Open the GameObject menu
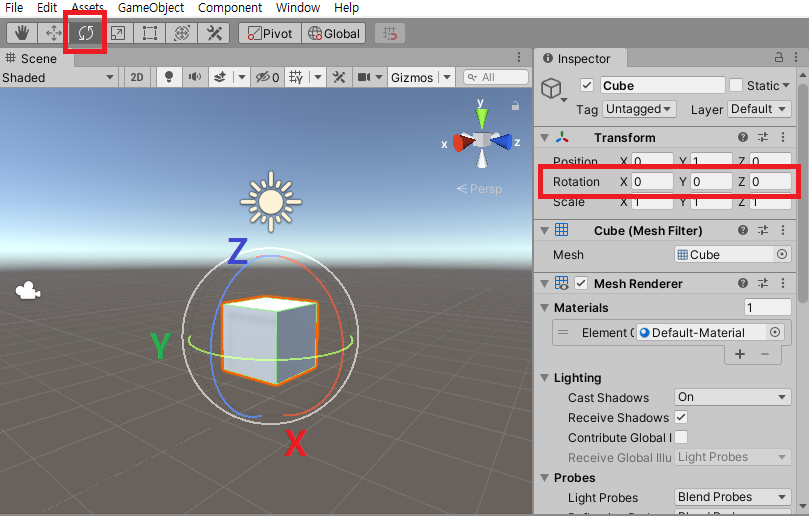The image size is (809, 516). (x=151, y=8)
